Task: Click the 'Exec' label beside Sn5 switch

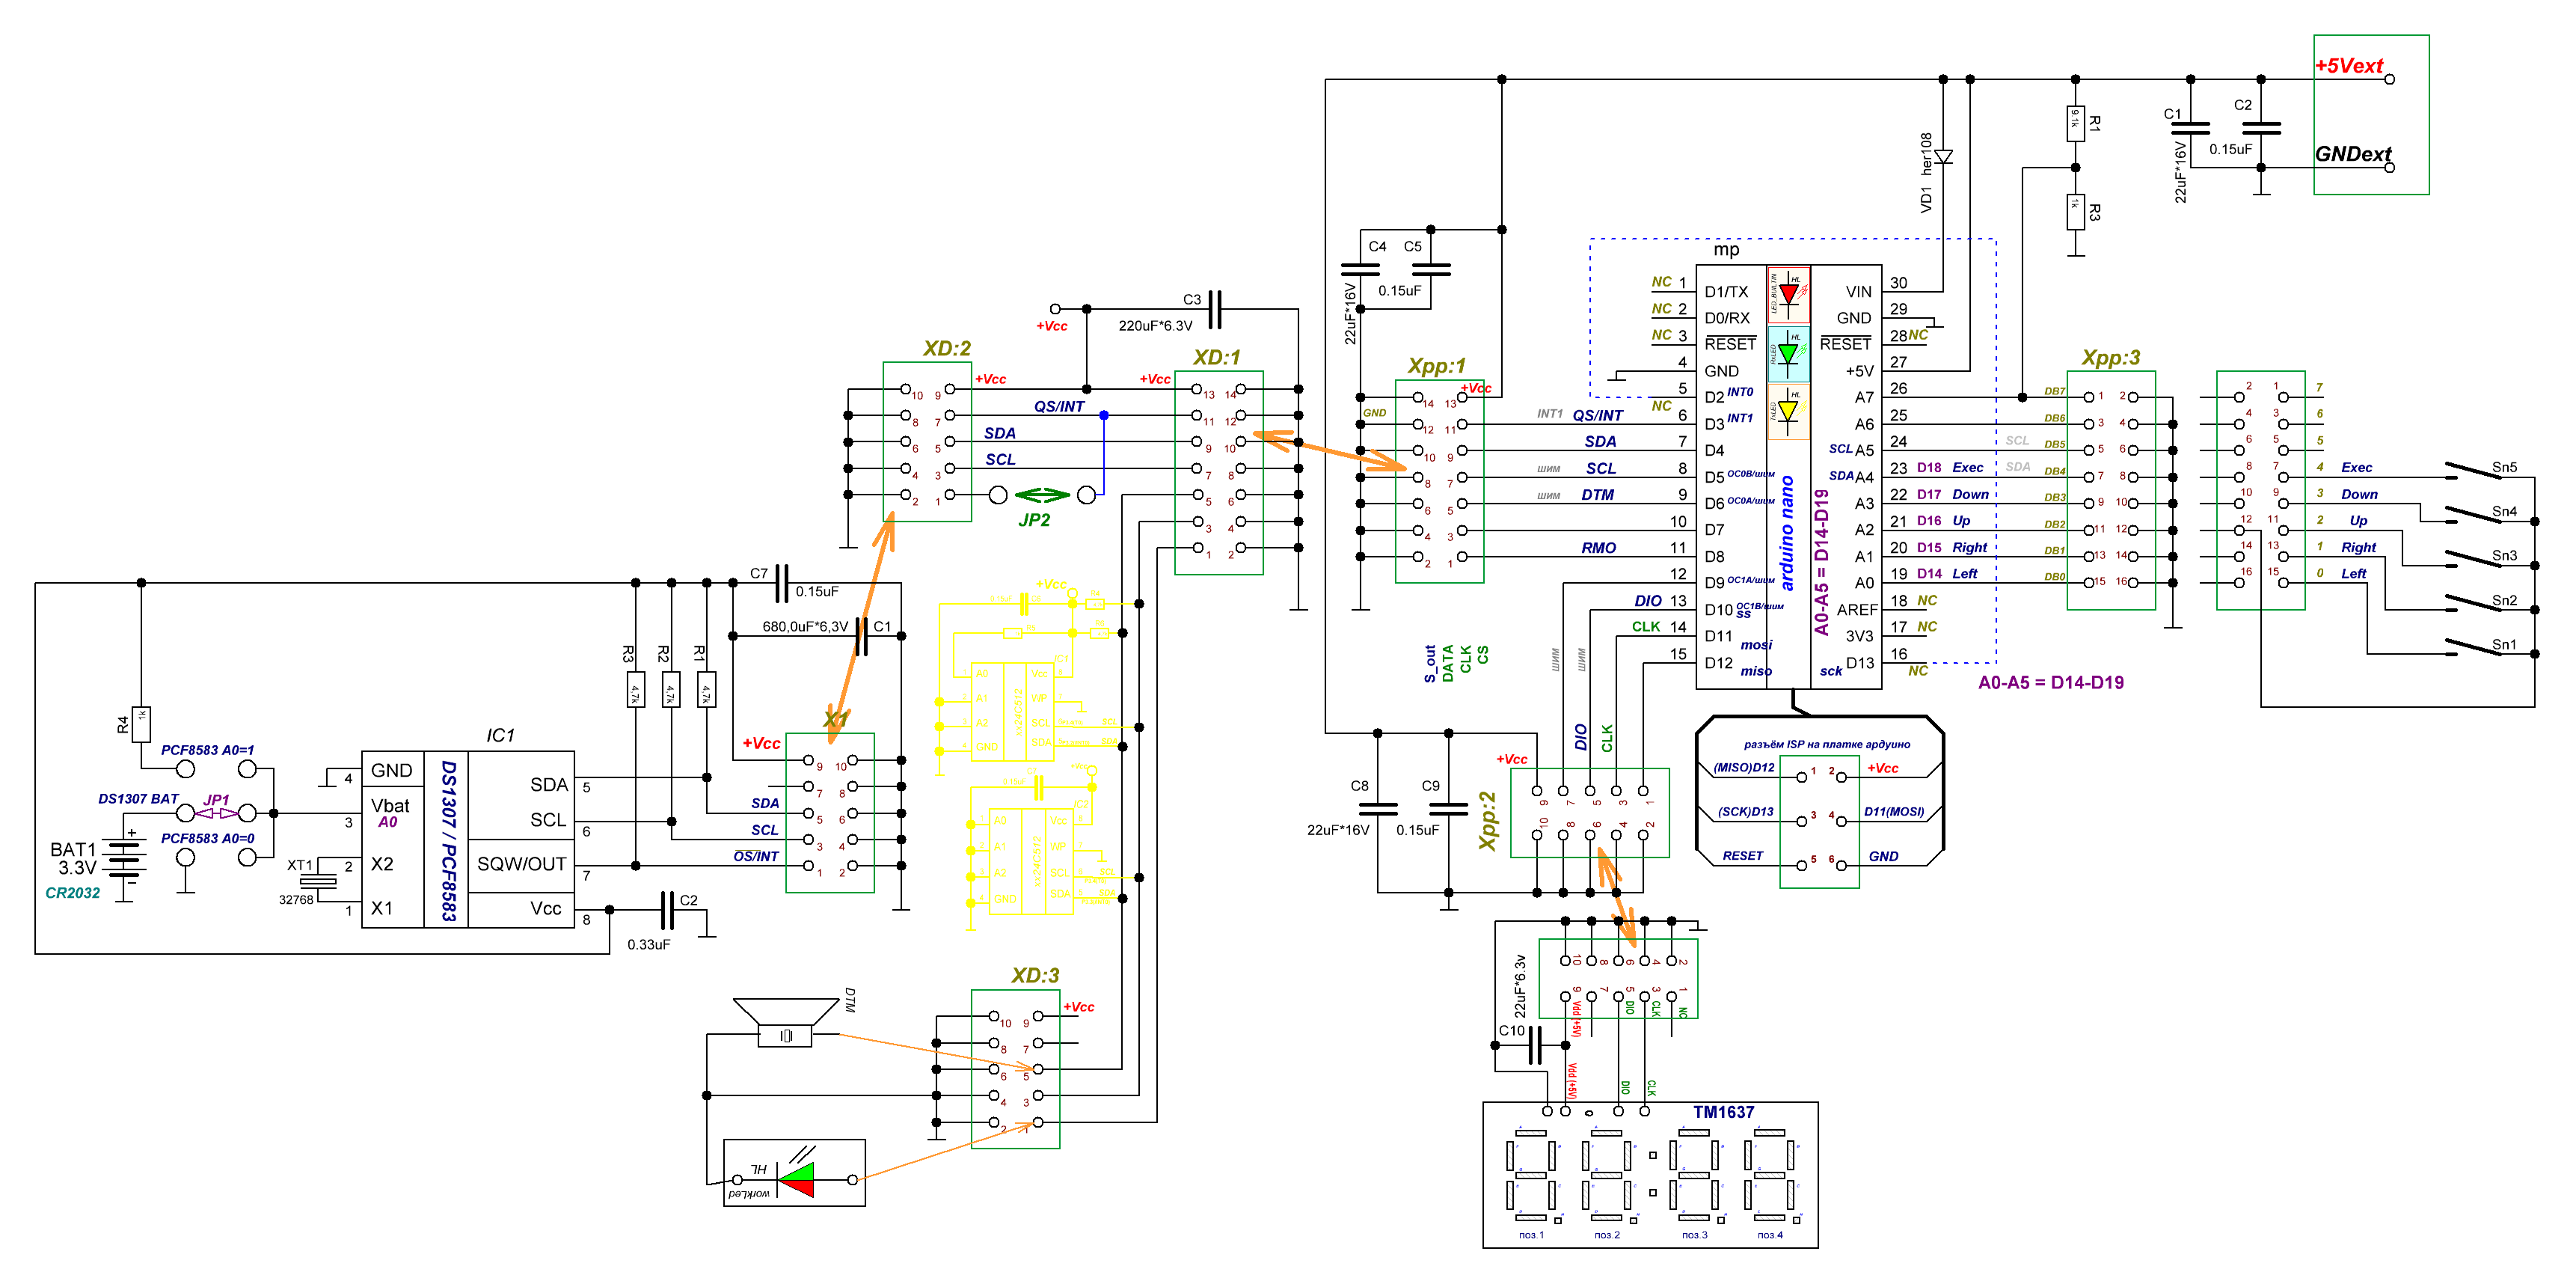Action: tap(2355, 467)
